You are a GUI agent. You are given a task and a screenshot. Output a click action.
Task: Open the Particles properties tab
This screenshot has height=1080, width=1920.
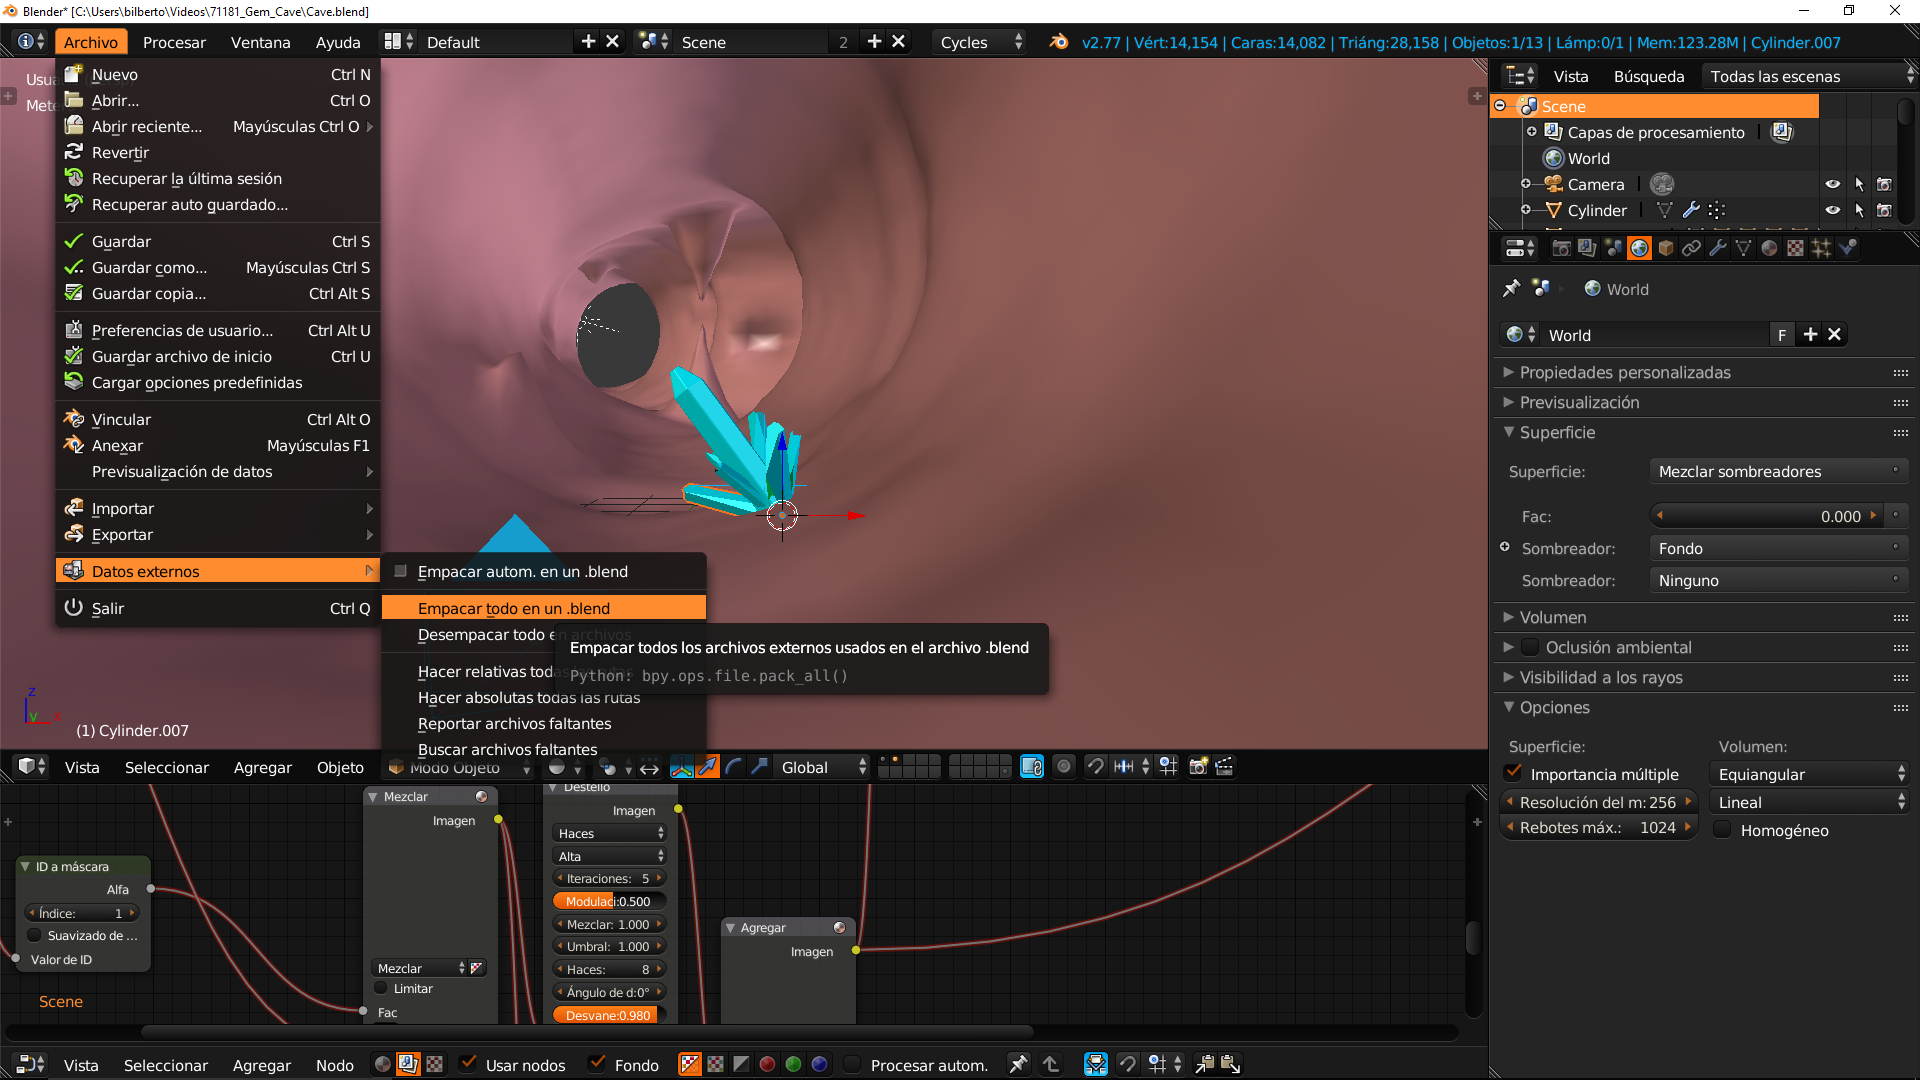(1821, 248)
